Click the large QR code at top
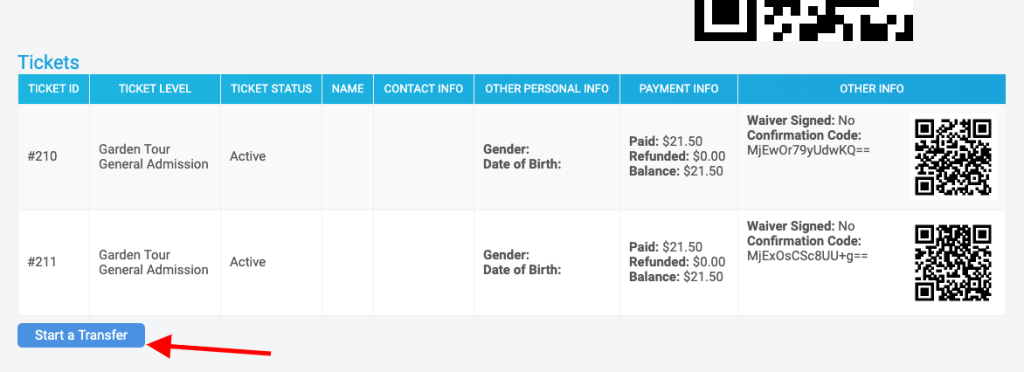 (803, 20)
